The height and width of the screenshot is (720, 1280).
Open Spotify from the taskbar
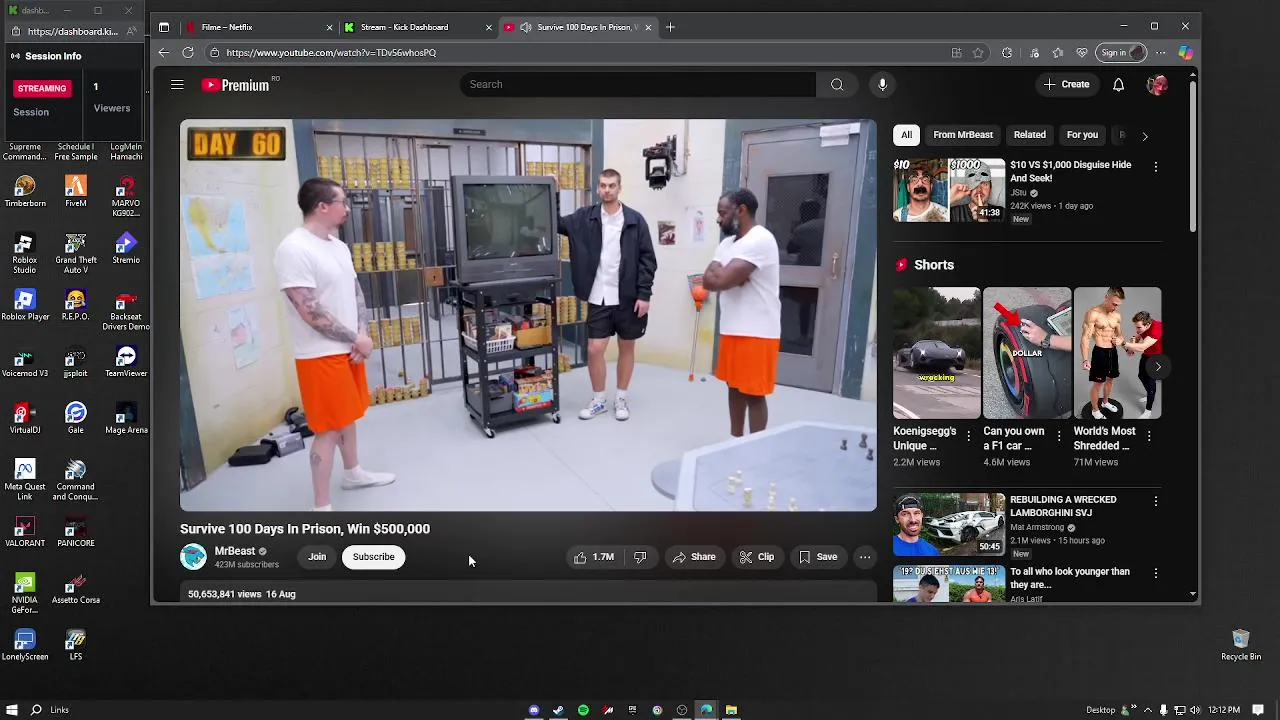coord(583,710)
